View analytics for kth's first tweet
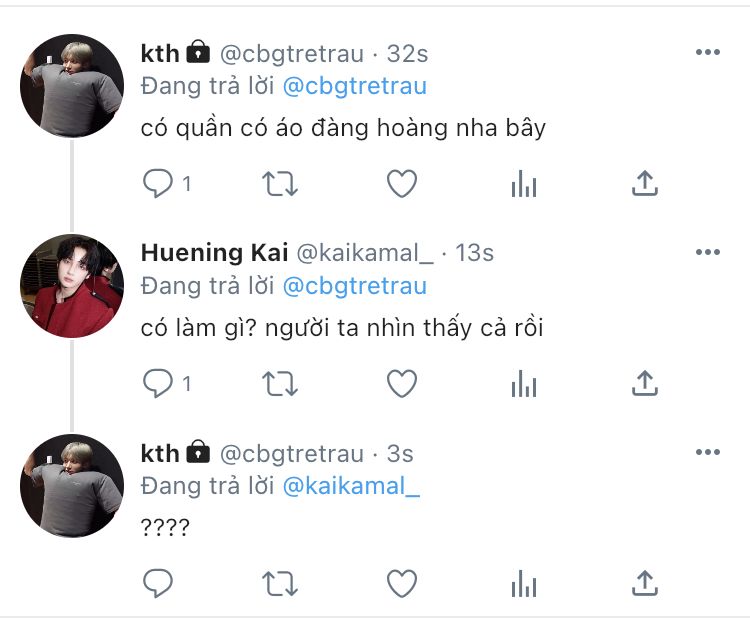The image size is (750, 618). (x=524, y=183)
